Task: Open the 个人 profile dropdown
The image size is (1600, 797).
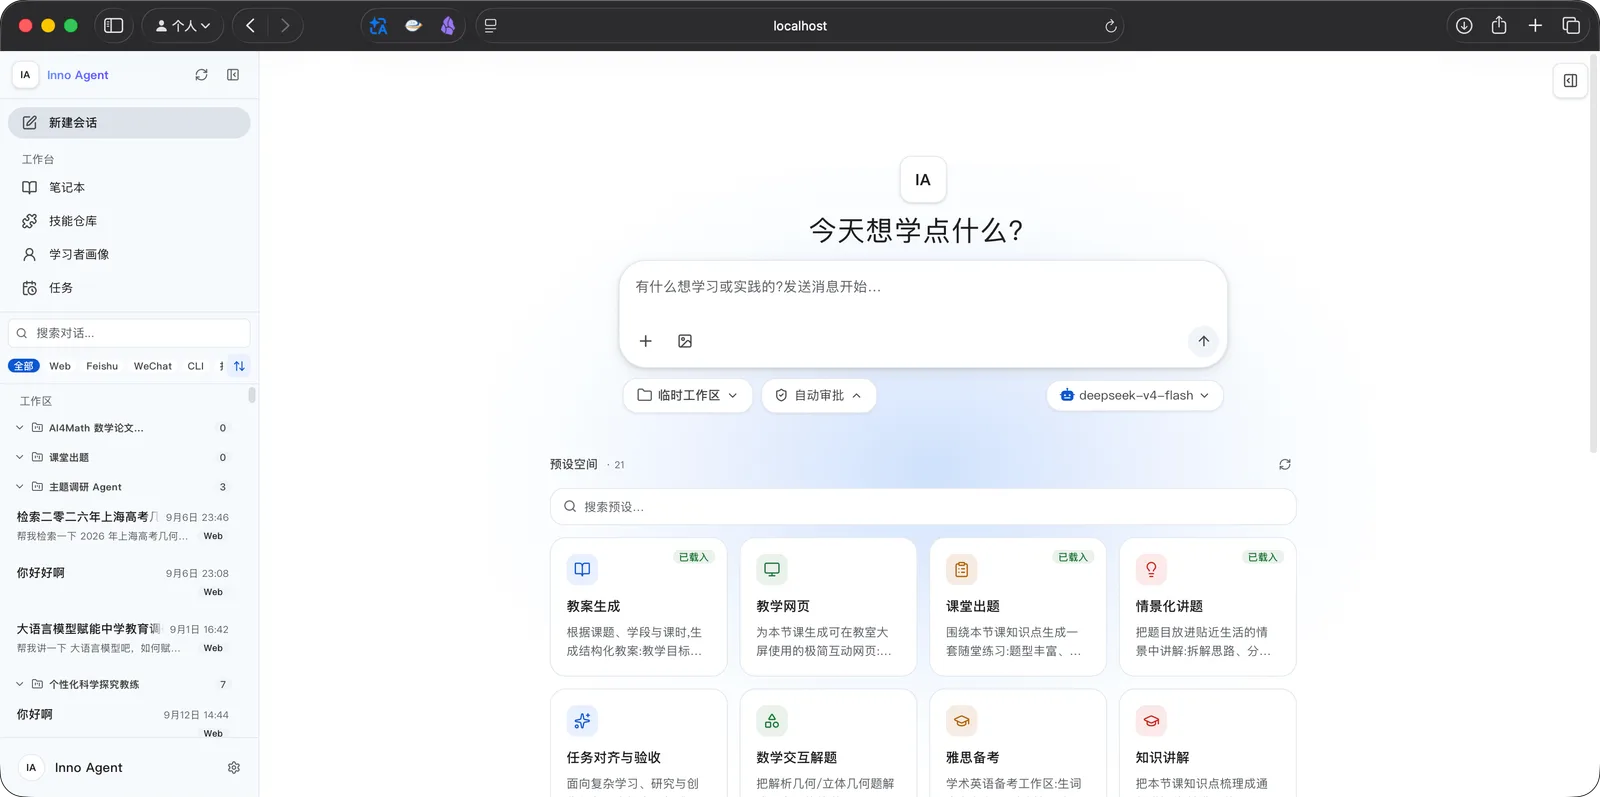Action: [x=183, y=26]
